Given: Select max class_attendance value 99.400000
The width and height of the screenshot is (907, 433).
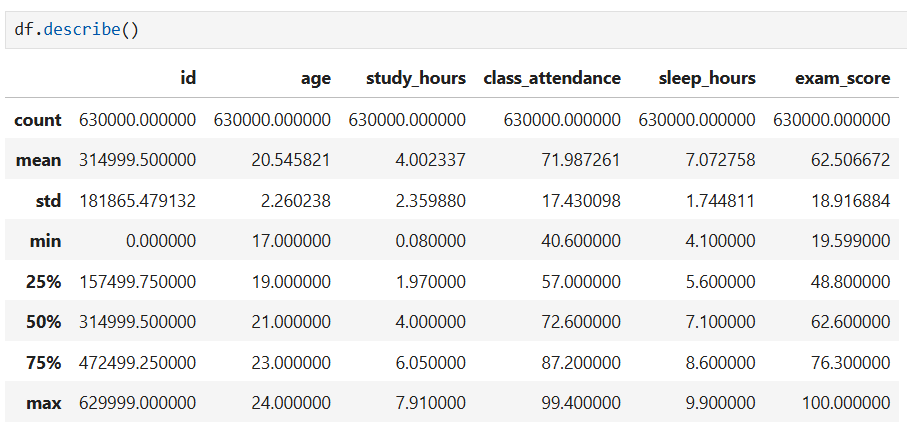Looking at the screenshot, I should (581, 403).
